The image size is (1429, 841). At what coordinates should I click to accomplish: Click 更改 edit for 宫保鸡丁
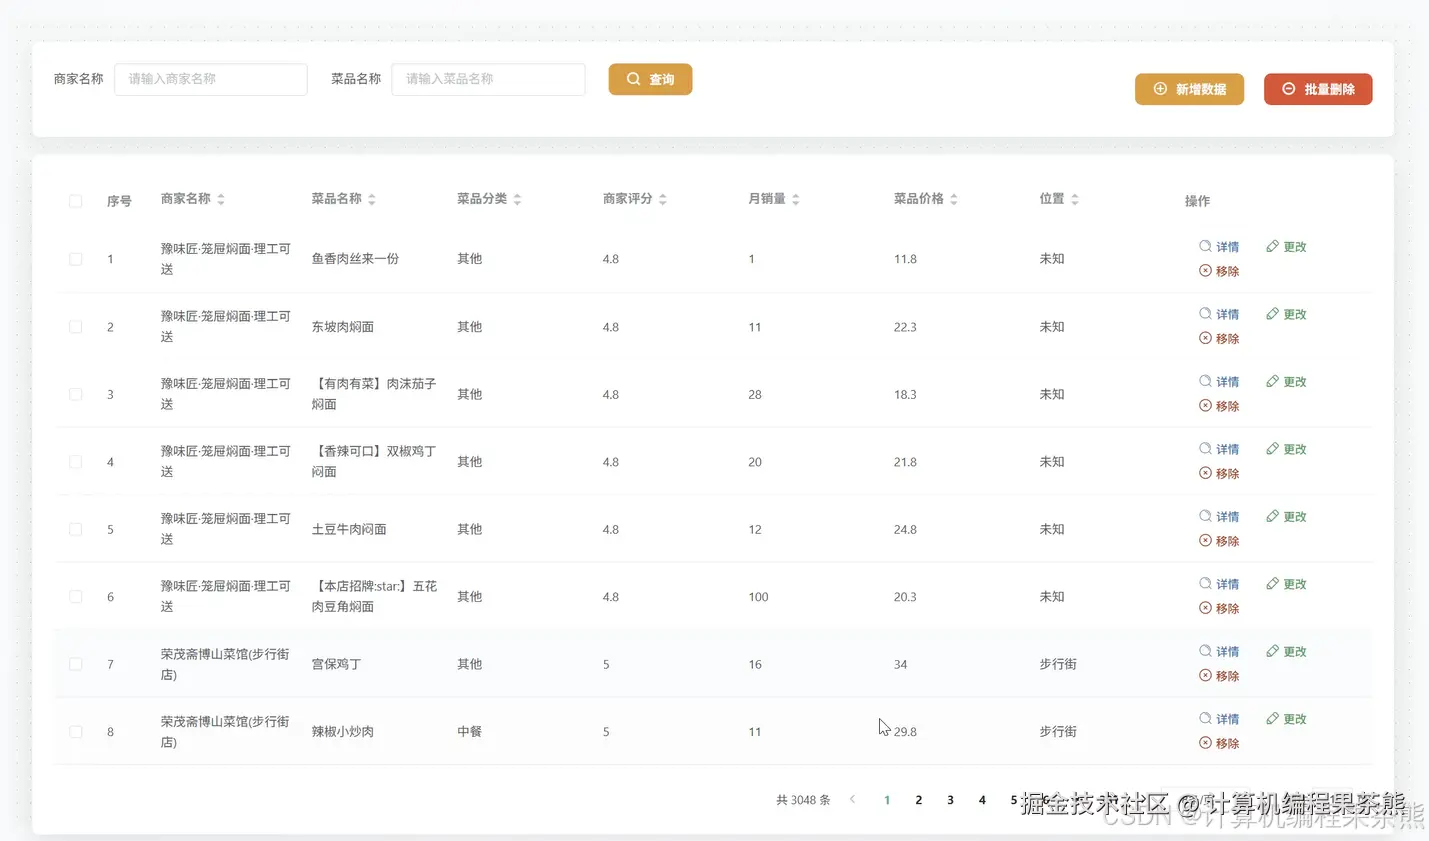(x=1286, y=652)
